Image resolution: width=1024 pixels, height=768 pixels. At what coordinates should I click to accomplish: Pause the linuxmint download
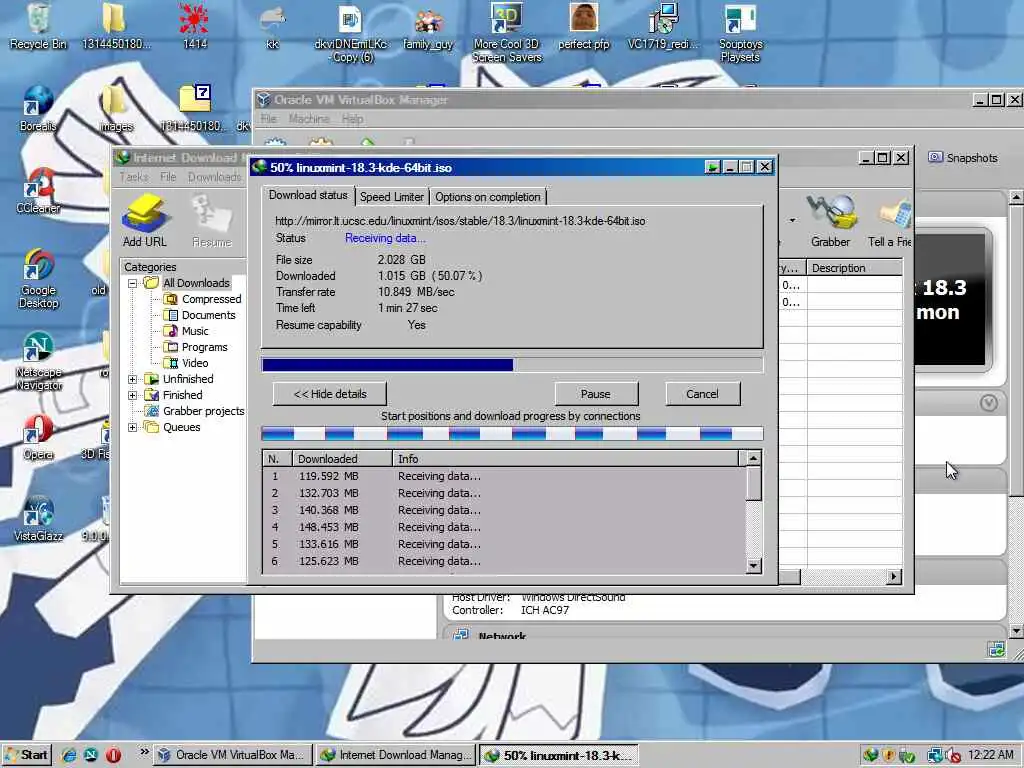(x=596, y=394)
